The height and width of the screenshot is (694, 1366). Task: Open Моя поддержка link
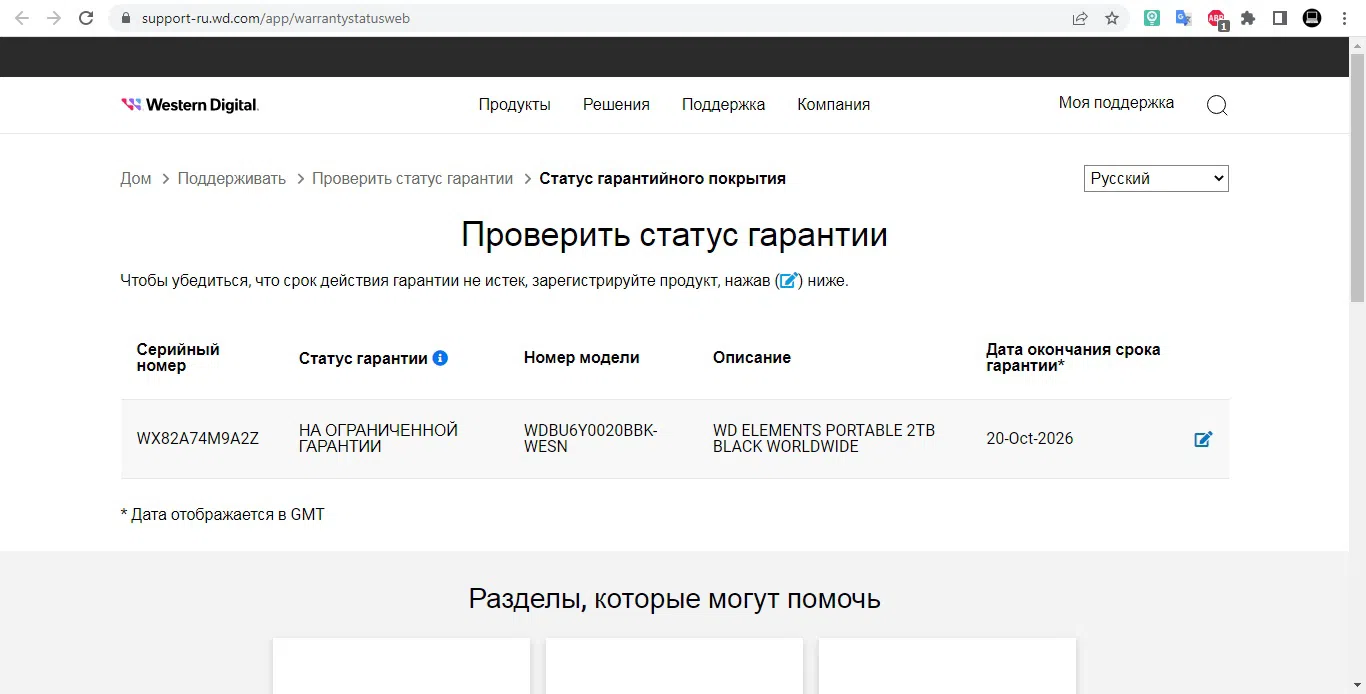1116,103
